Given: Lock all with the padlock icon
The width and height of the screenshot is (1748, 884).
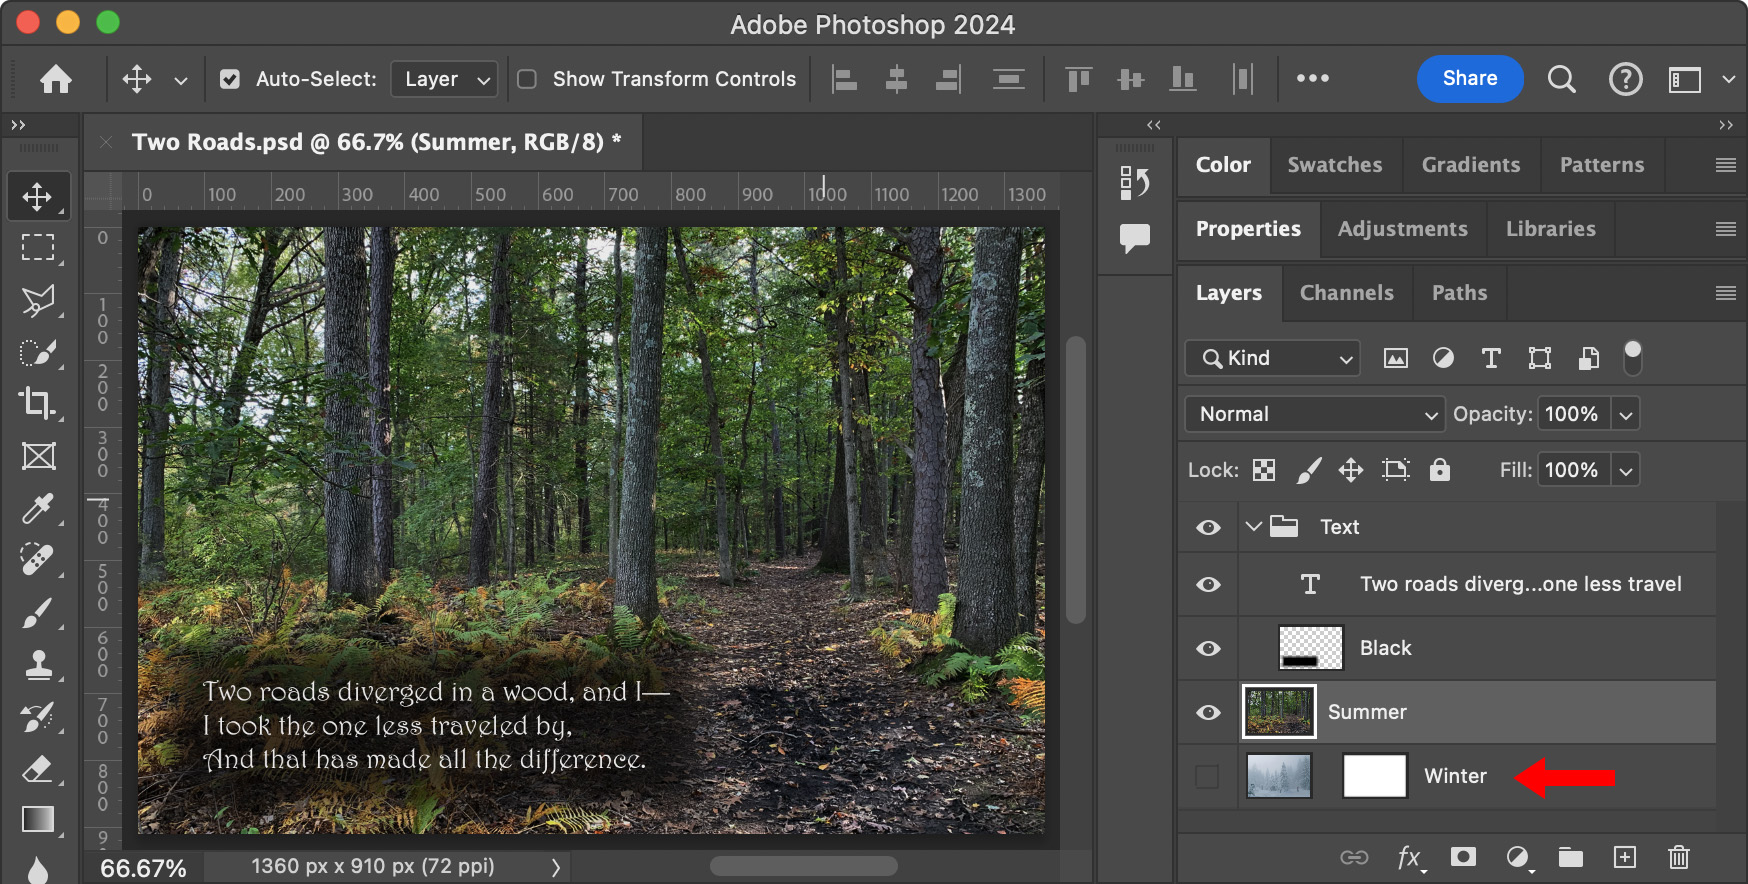Looking at the screenshot, I should 1439,470.
